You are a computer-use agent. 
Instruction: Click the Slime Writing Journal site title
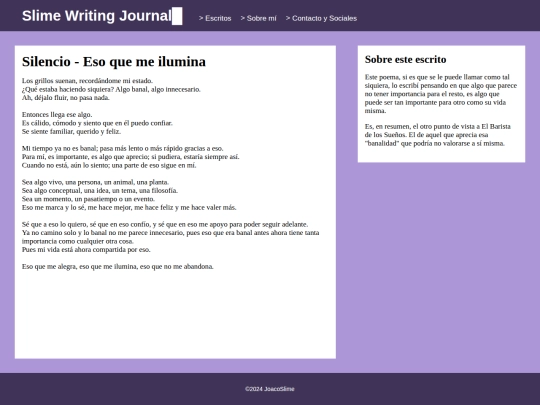click(x=97, y=16)
